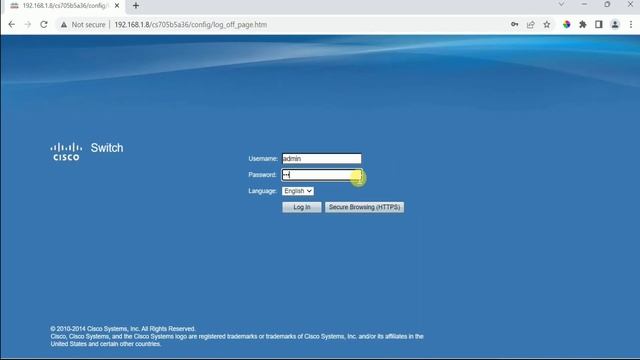Select the 192.168.1.8 config tab
The height and width of the screenshot is (360, 640).
click(63, 6)
